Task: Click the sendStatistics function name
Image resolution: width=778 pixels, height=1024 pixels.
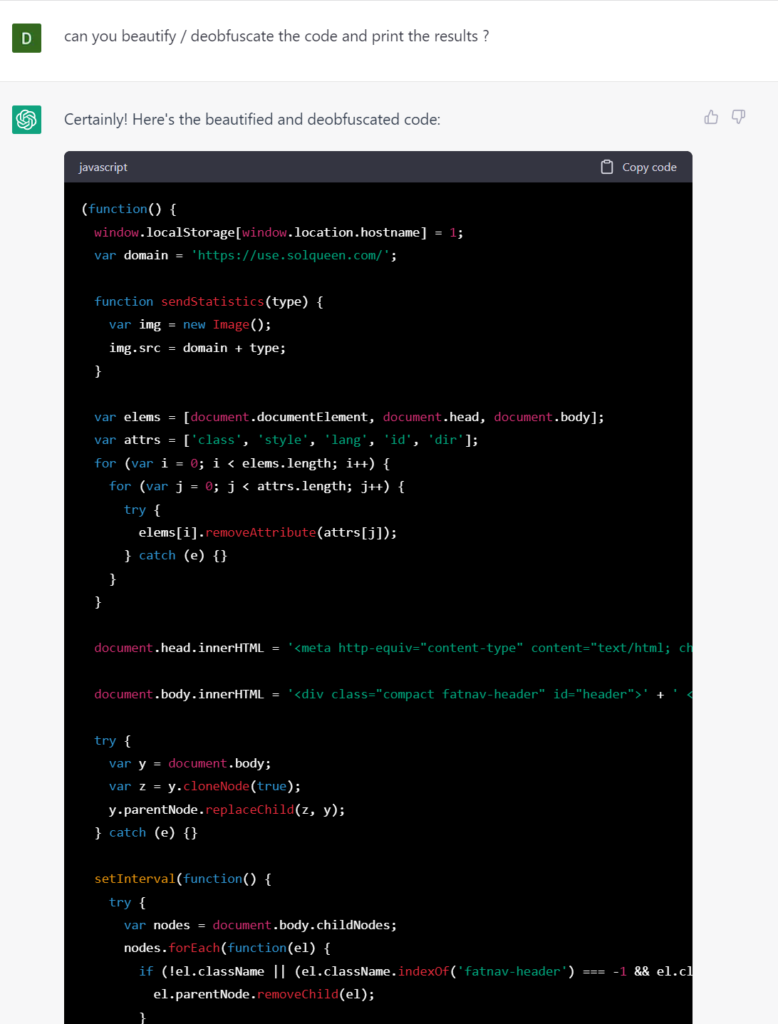Action: [212, 302]
